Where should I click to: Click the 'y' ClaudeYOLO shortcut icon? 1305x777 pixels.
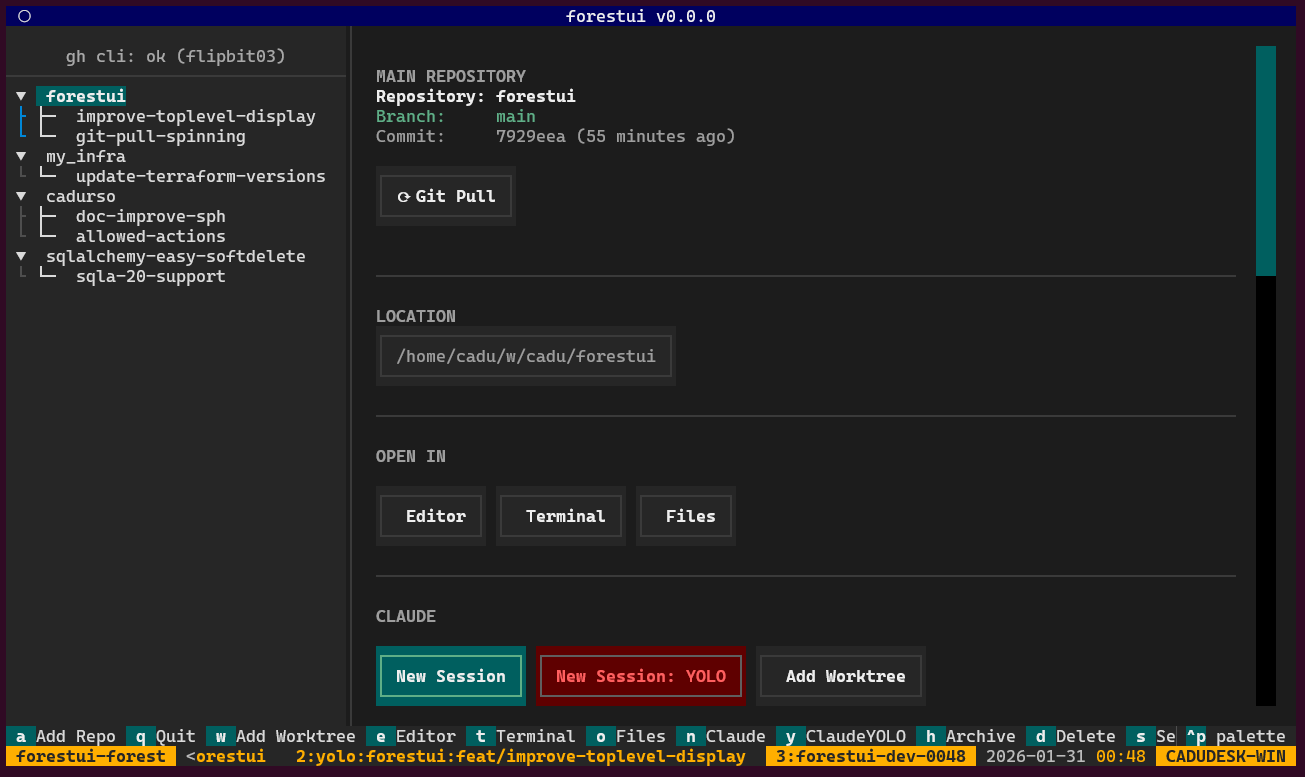[789, 736]
